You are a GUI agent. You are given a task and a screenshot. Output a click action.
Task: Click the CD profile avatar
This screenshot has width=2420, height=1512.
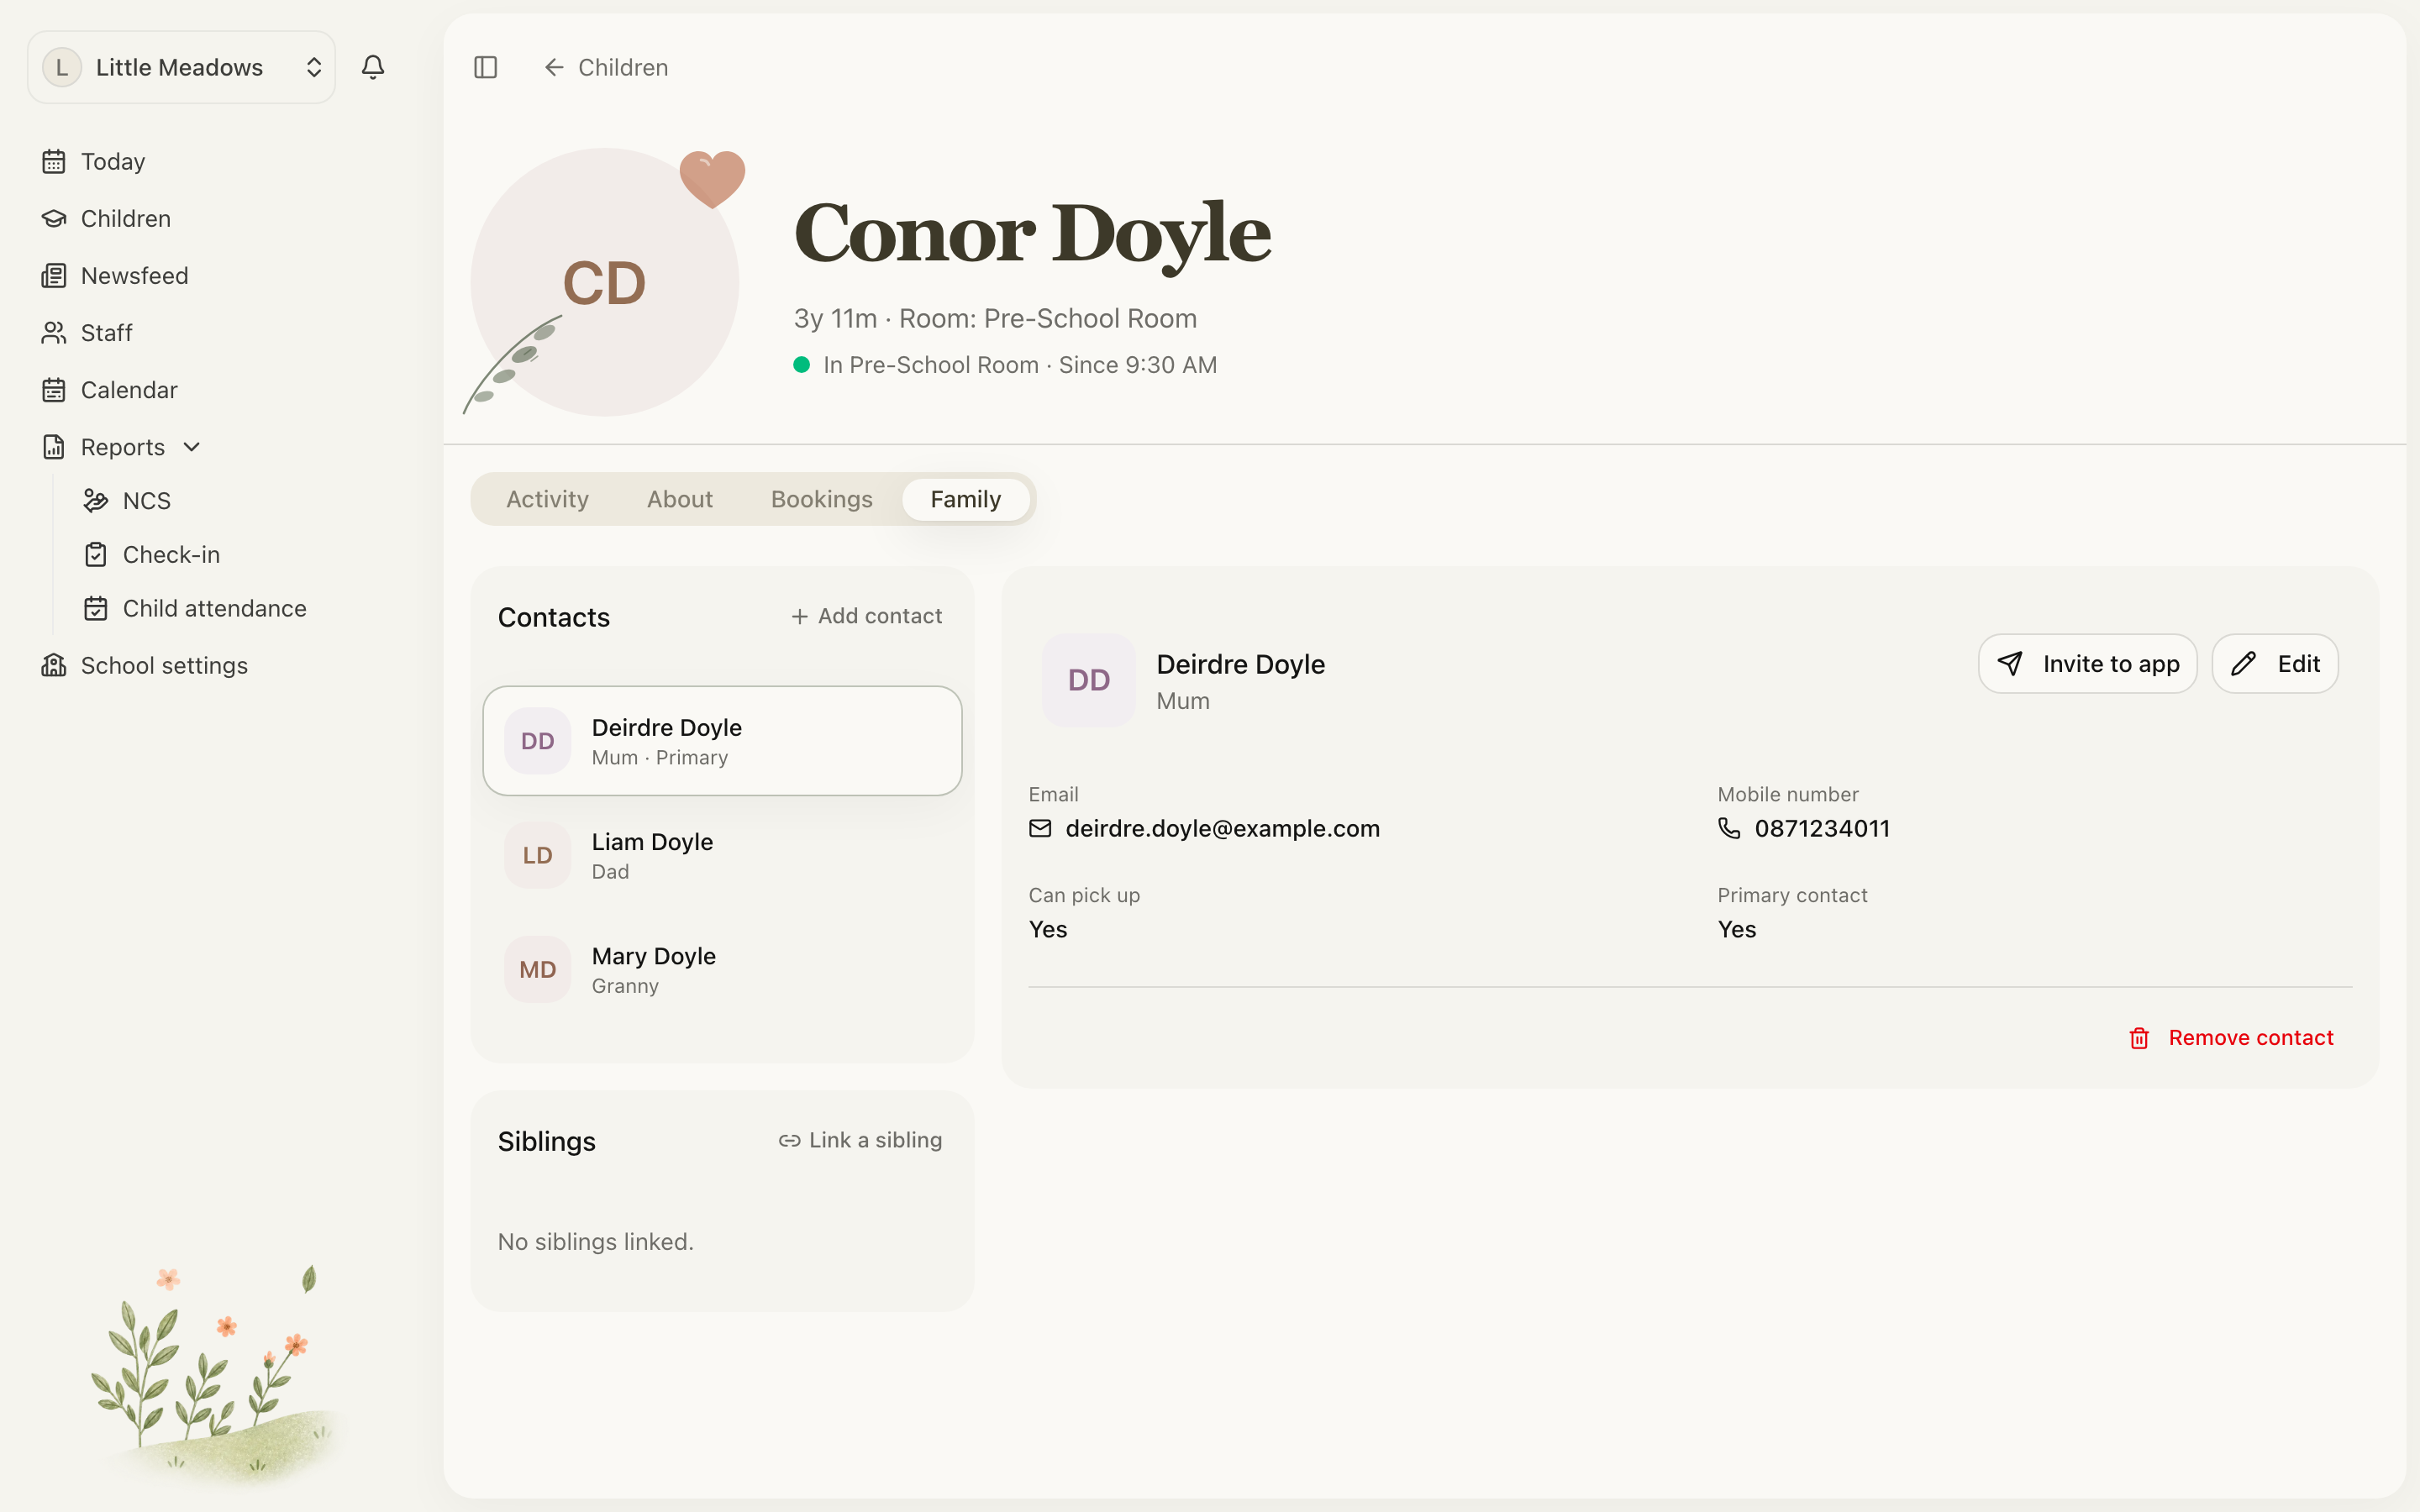tap(604, 282)
